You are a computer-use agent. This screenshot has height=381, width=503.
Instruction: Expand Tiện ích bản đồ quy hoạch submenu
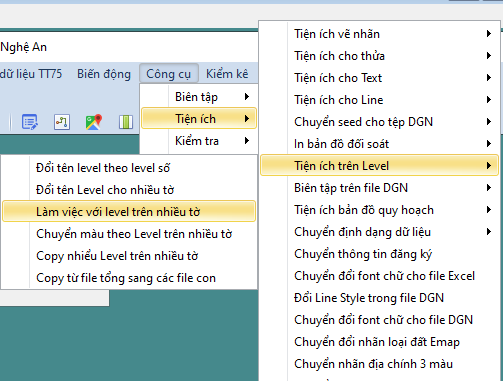(379, 210)
